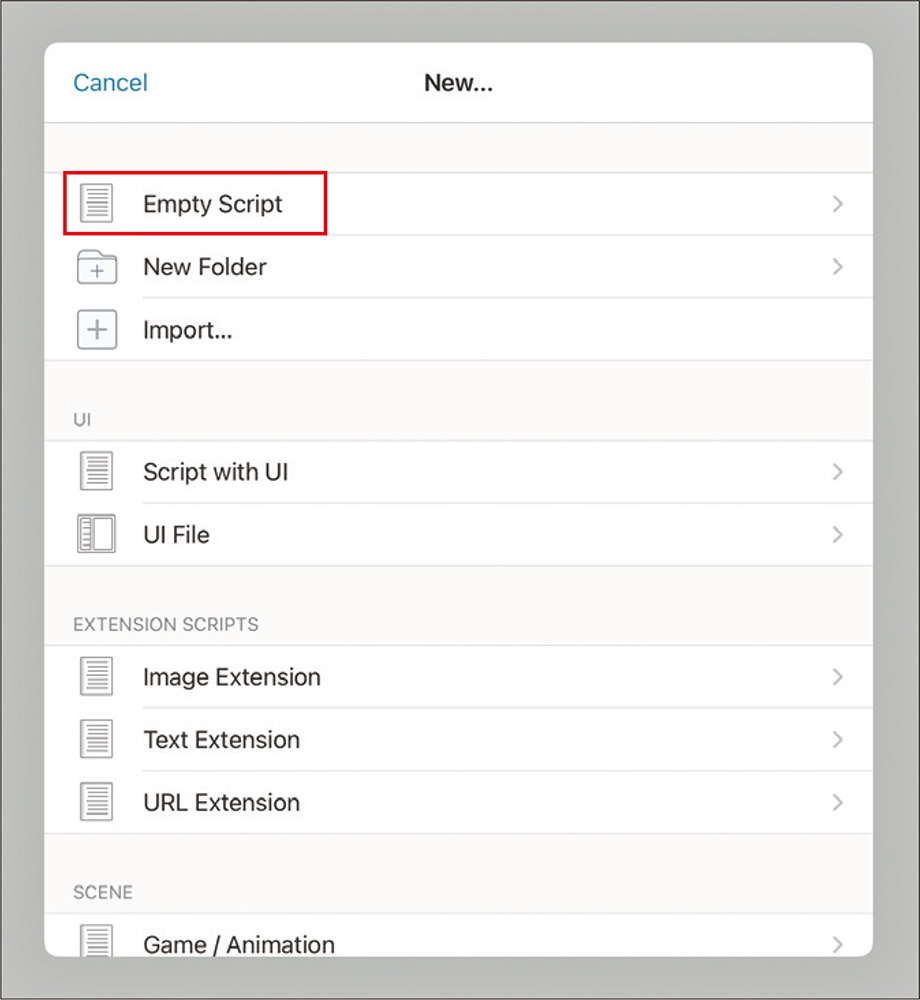
Task: Expand the Script with UI chevron
Action: (838, 472)
